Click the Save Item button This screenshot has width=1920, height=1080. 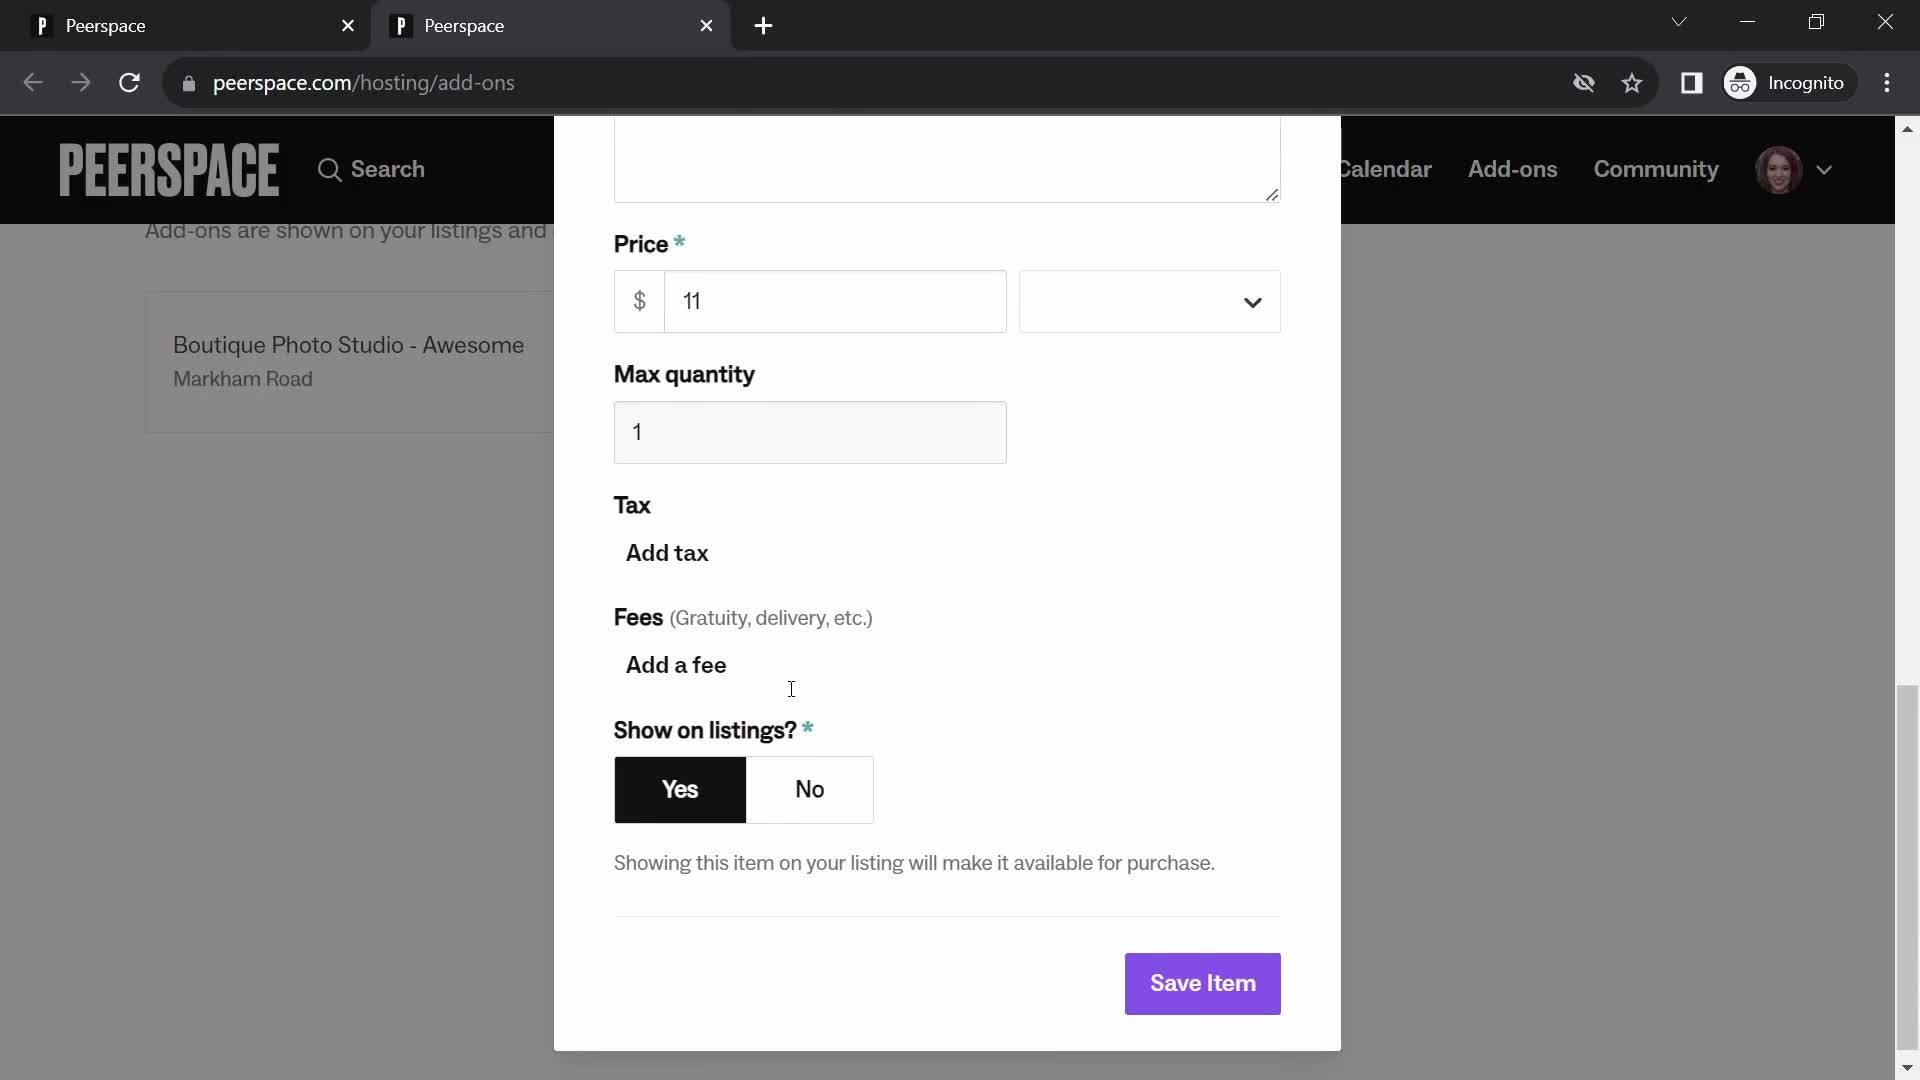[1201, 984]
